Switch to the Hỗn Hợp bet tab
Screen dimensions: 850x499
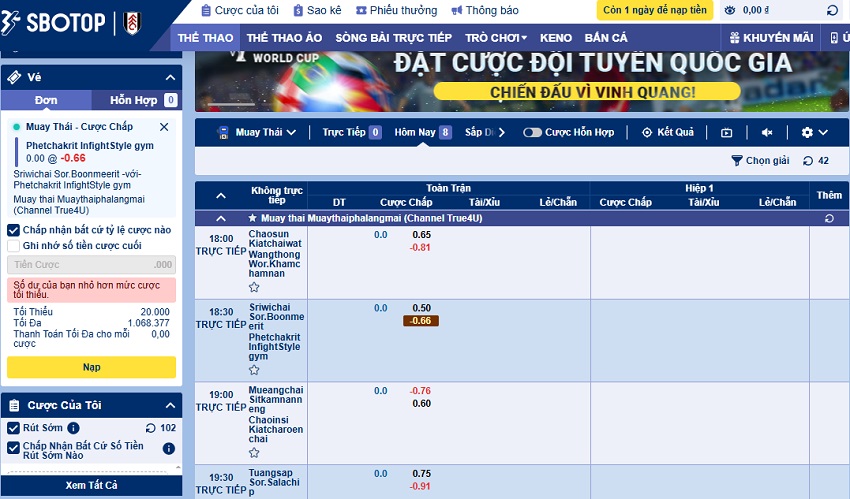coord(137,100)
